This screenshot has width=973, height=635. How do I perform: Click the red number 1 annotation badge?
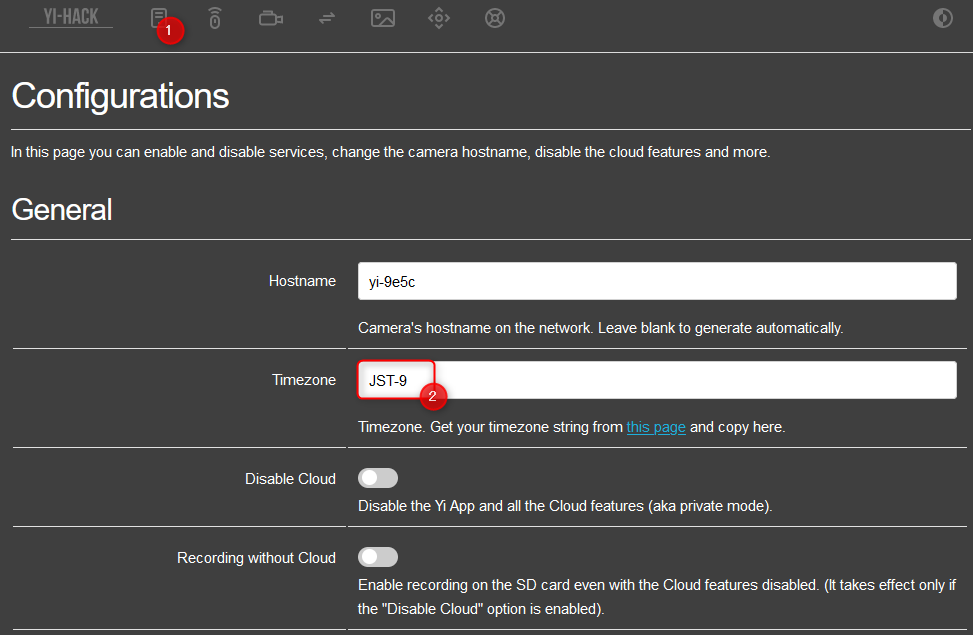point(170,30)
